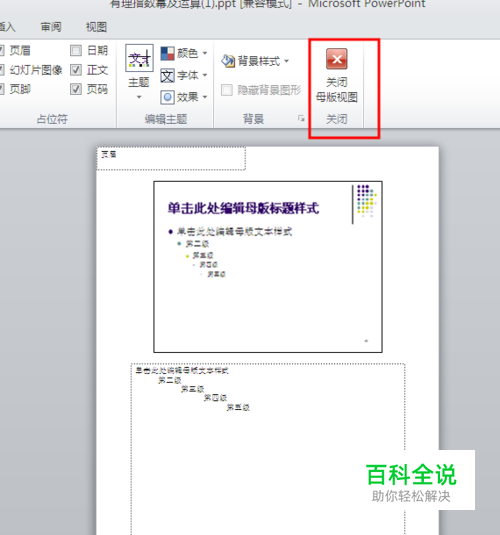
Task: Switch to the 视图 ribbon tab
Action: pos(96,27)
